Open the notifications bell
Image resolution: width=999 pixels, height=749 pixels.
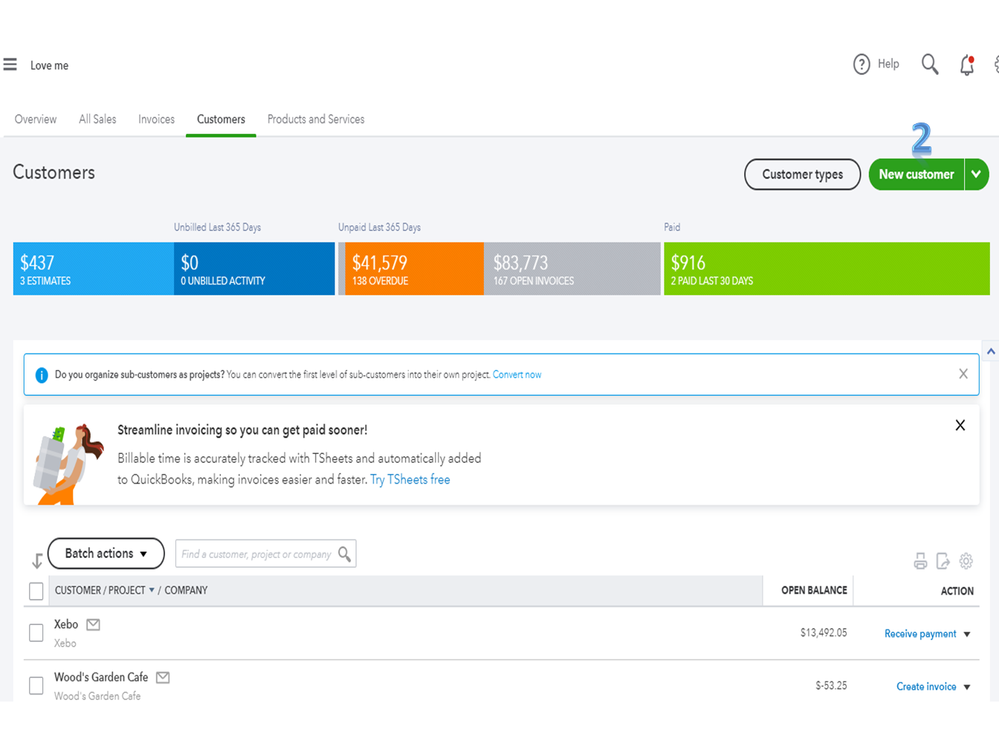[x=966, y=66]
